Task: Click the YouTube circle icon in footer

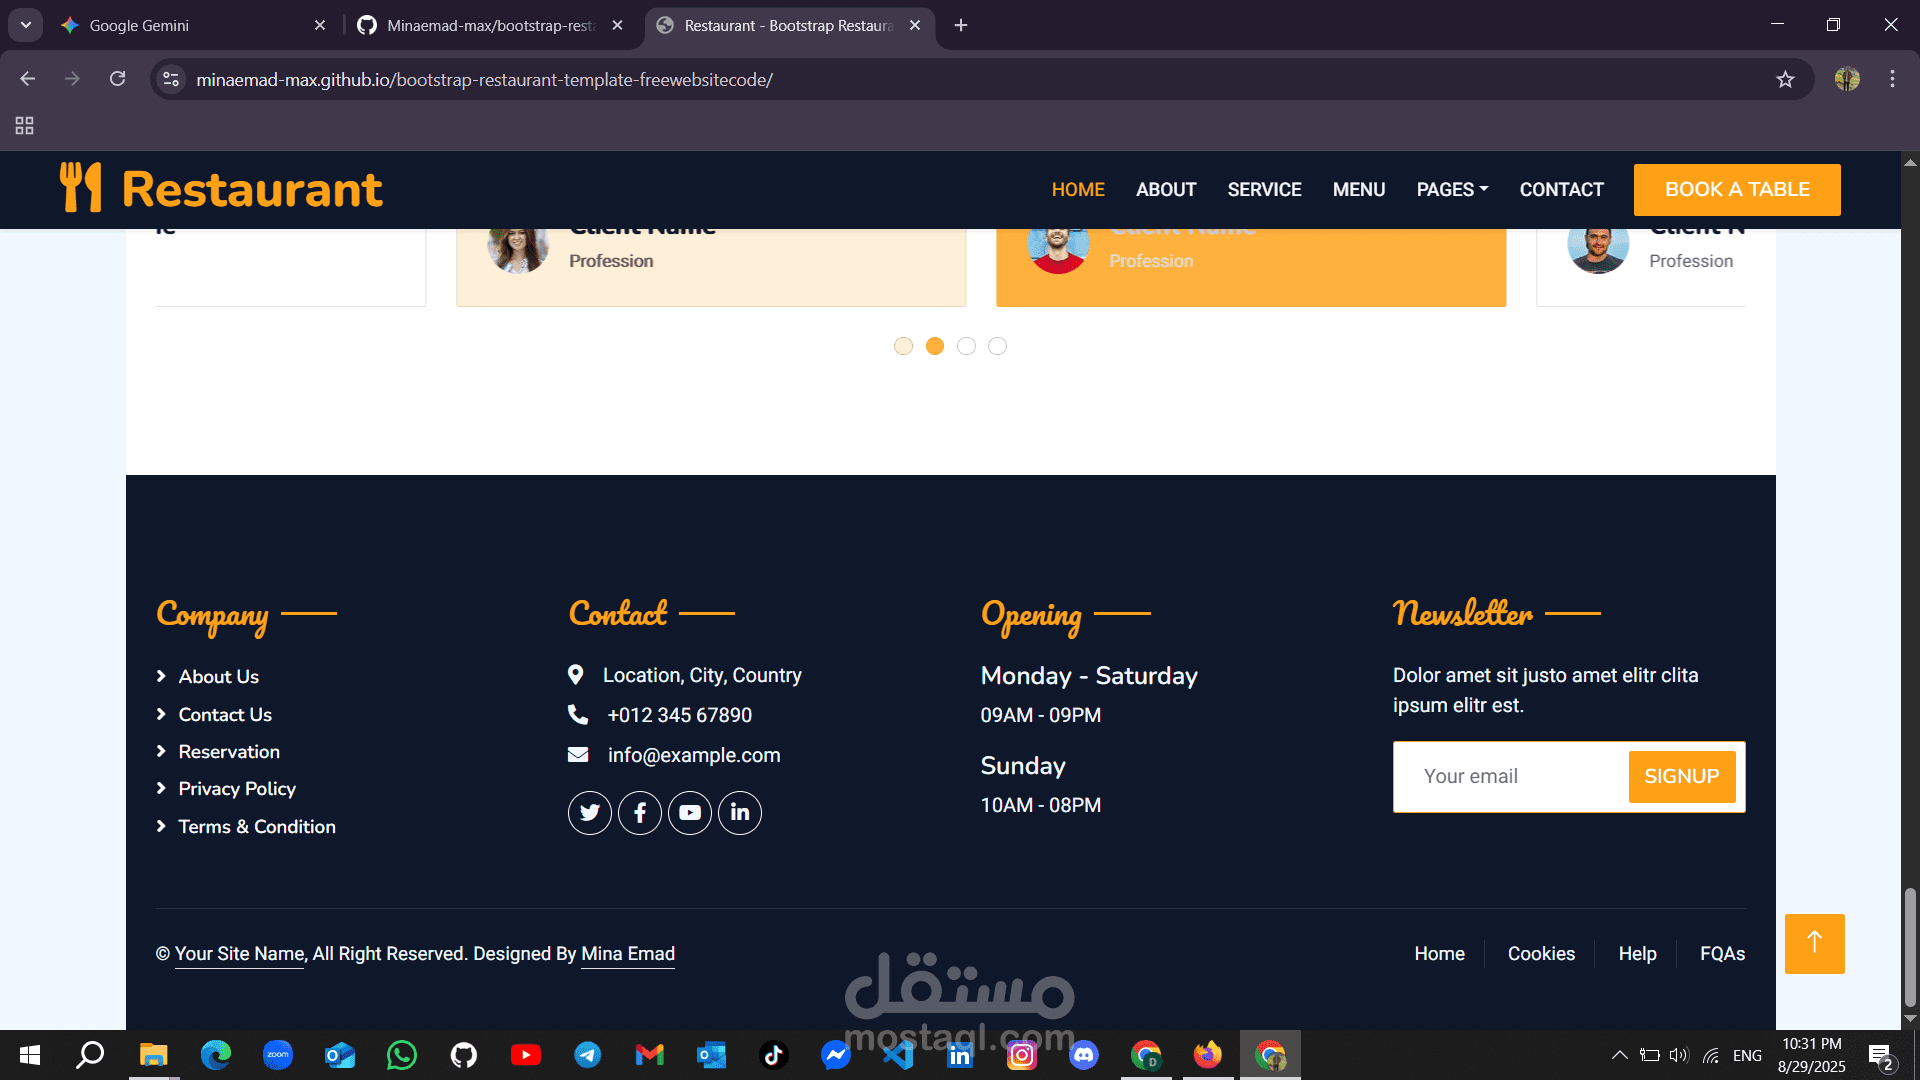Action: pyautogui.click(x=690, y=812)
